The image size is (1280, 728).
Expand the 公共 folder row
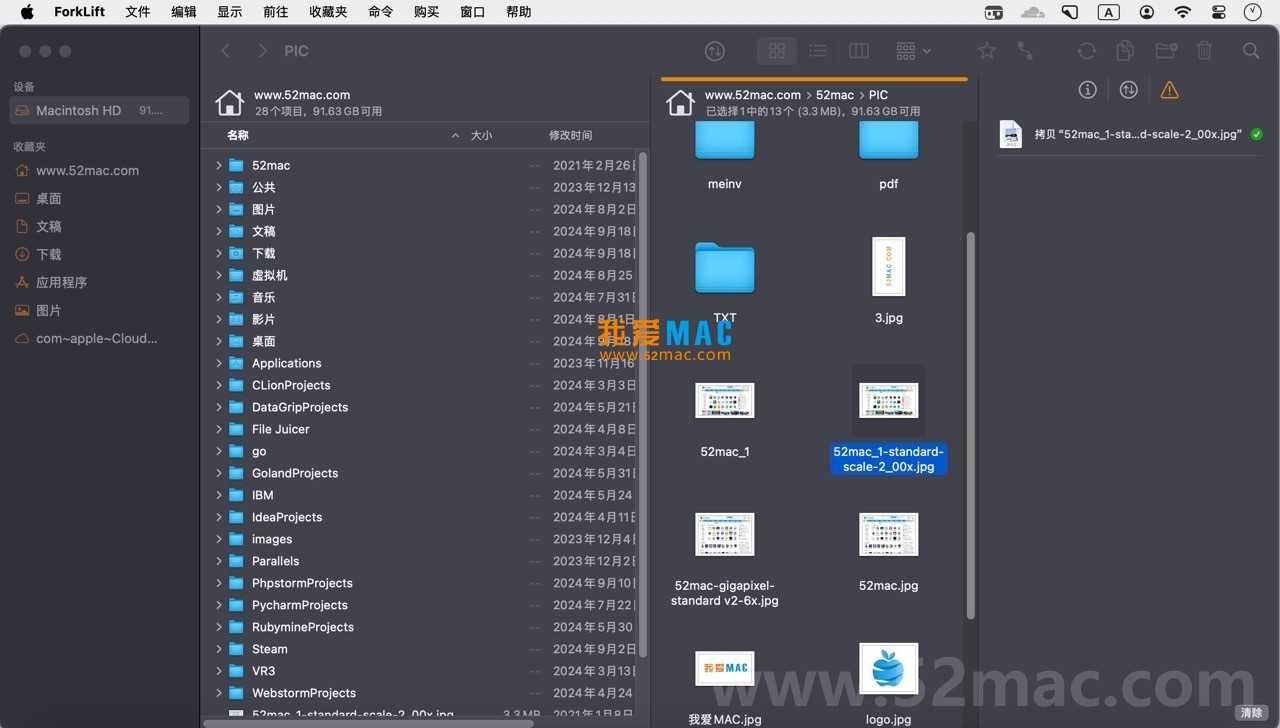(x=219, y=187)
